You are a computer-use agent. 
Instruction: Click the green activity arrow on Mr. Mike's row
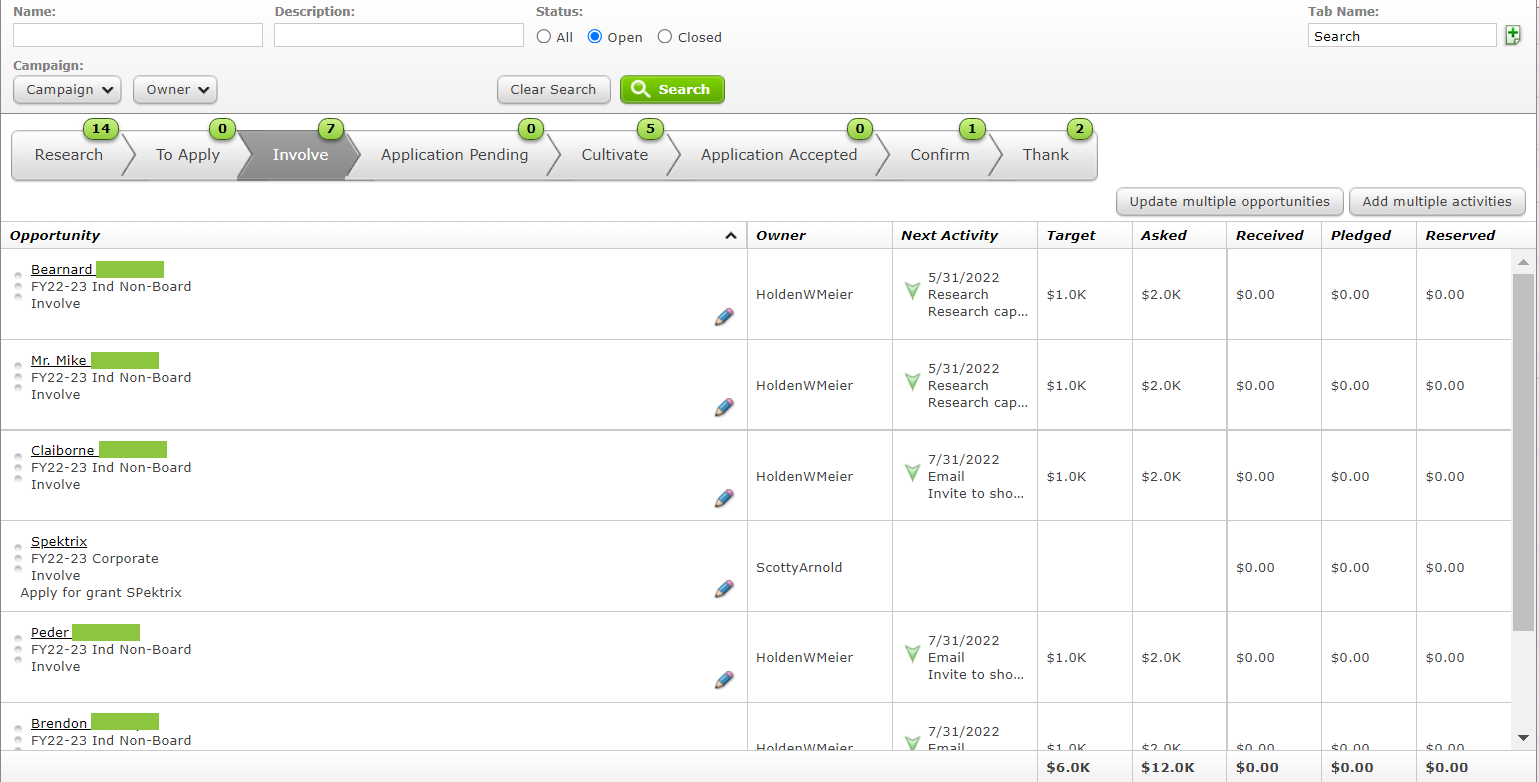click(x=911, y=382)
